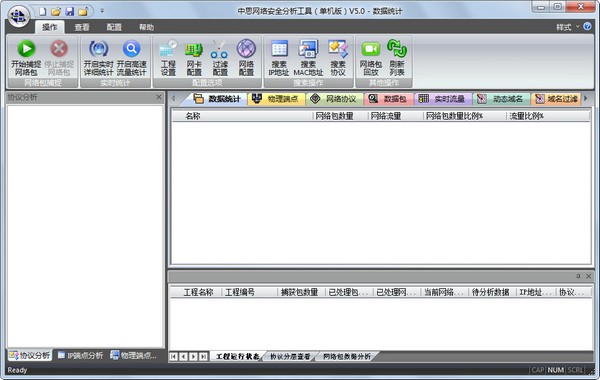Switch to the 实时流量 tab
The width and height of the screenshot is (600, 380).
tap(443, 99)
